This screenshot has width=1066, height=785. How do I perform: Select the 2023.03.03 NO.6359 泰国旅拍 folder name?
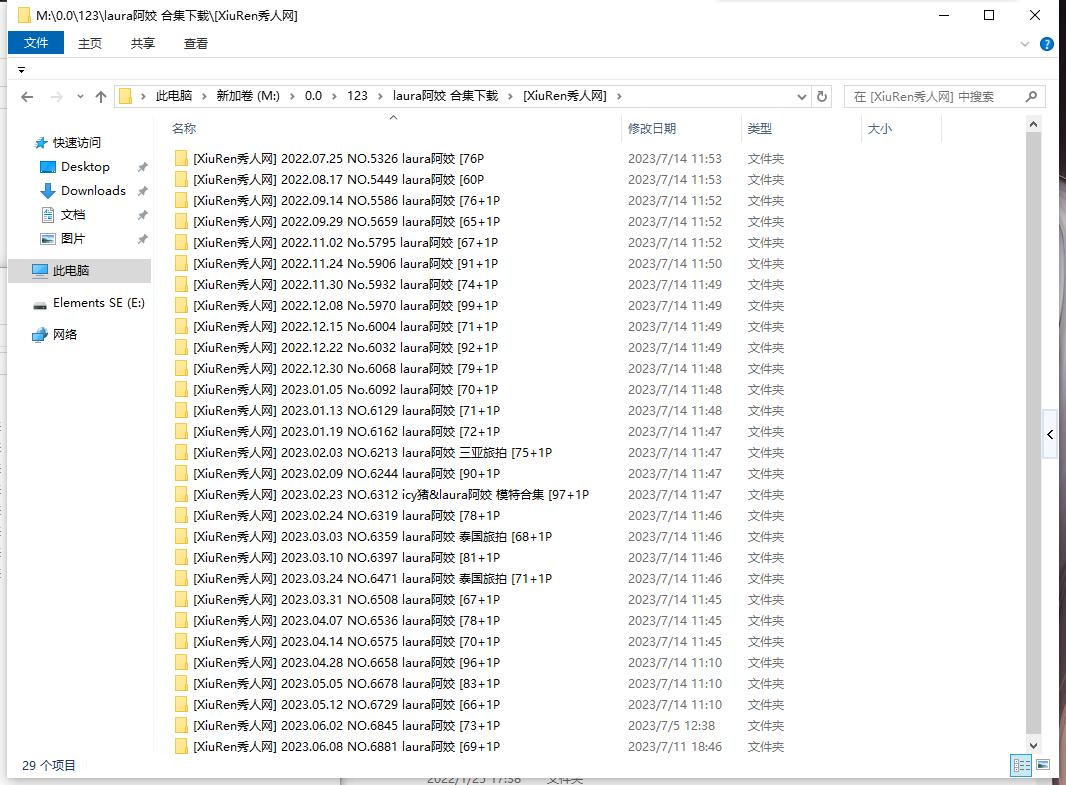click(x=373, y=537)
